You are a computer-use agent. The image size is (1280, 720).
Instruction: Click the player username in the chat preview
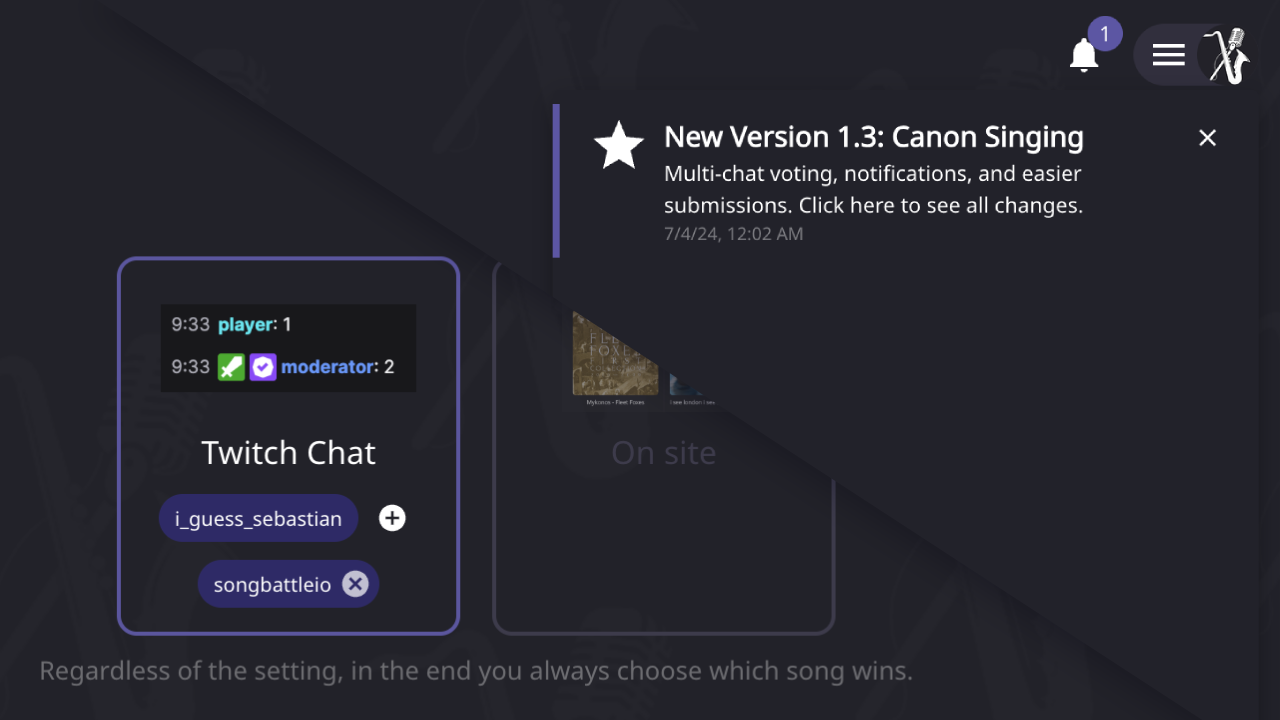point(246,324)
